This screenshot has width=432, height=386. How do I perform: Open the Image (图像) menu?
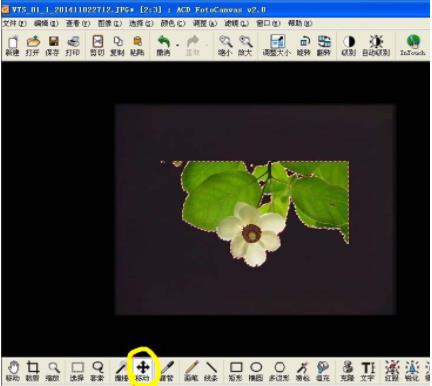110,23
